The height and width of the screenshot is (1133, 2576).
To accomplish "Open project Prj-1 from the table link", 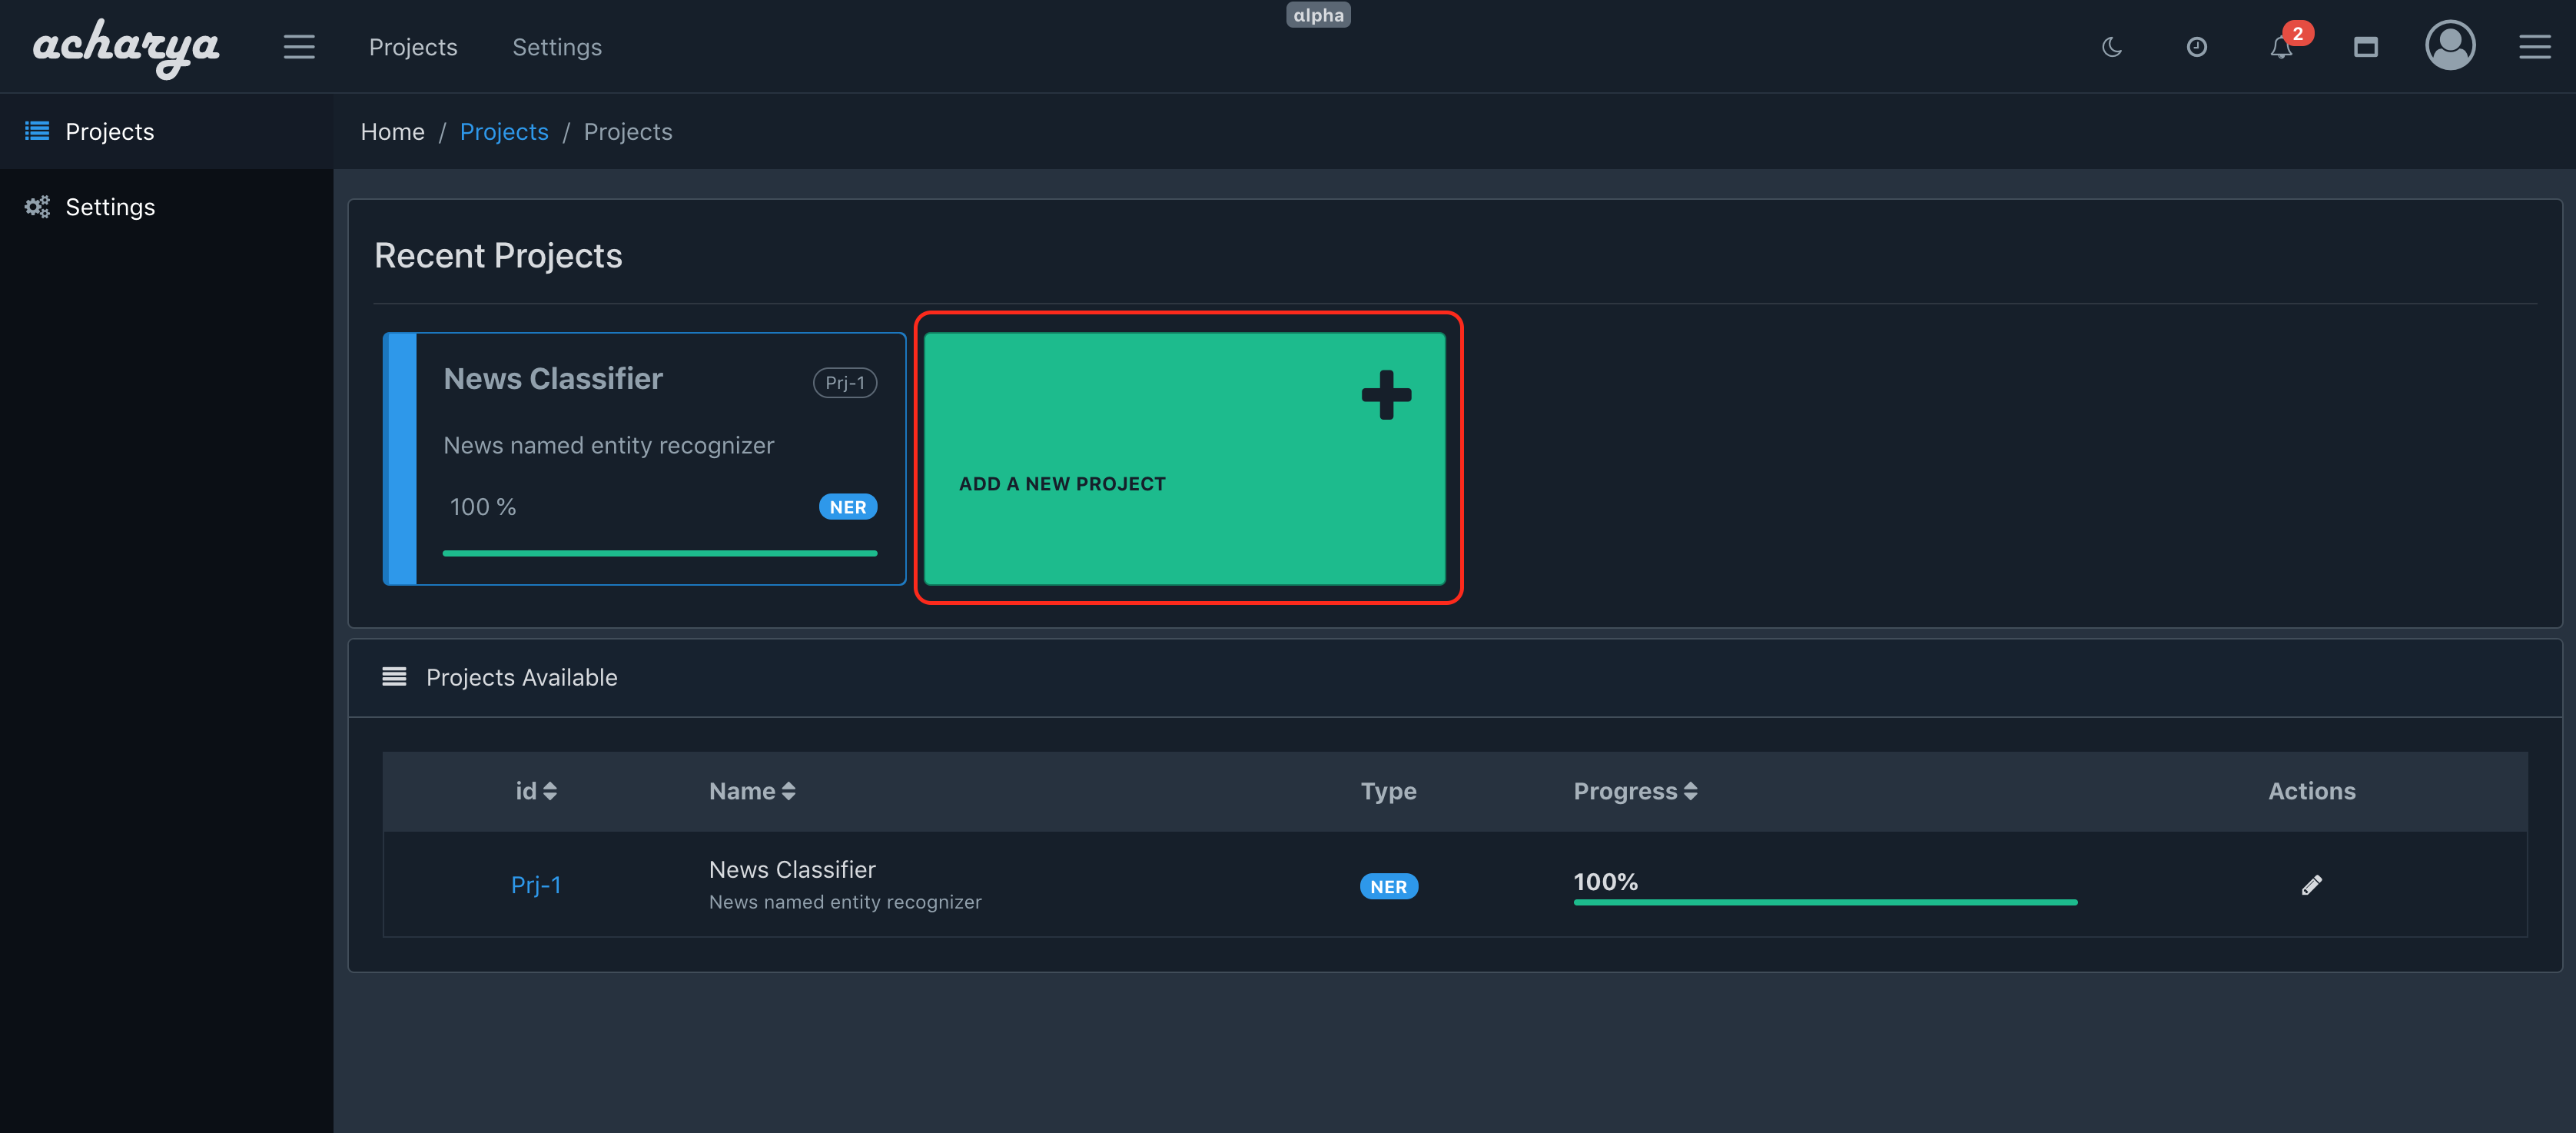I will pyautogui.click(x=536, y=884).
